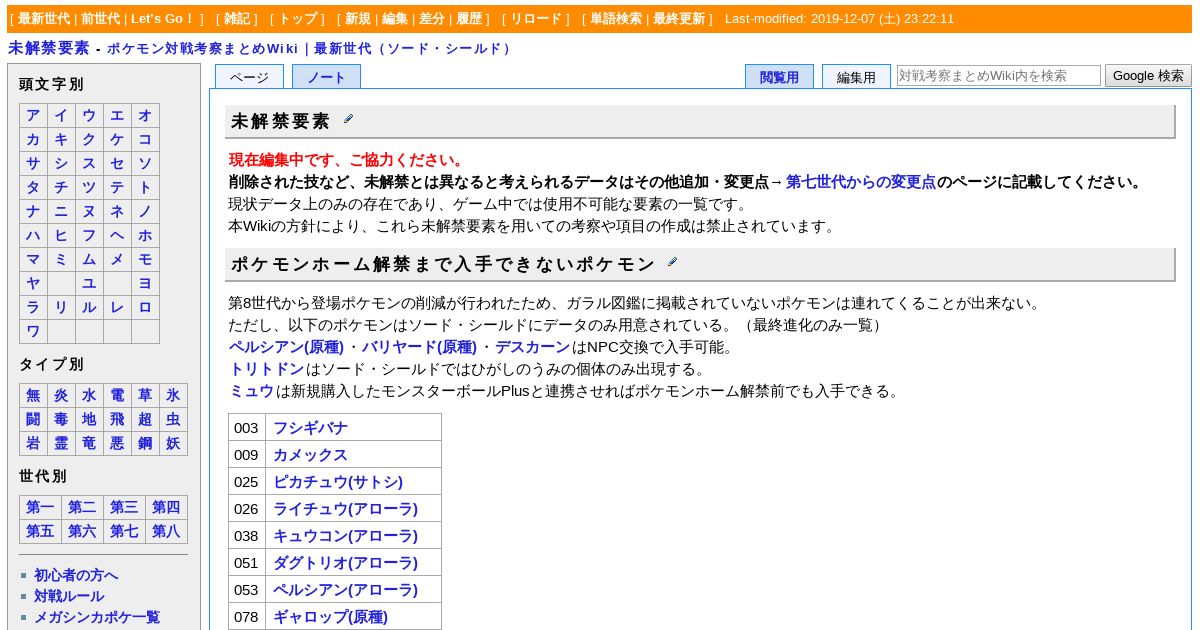
Task: Open Let's Go! in the top bar
Action: click(x=163, y=19)
